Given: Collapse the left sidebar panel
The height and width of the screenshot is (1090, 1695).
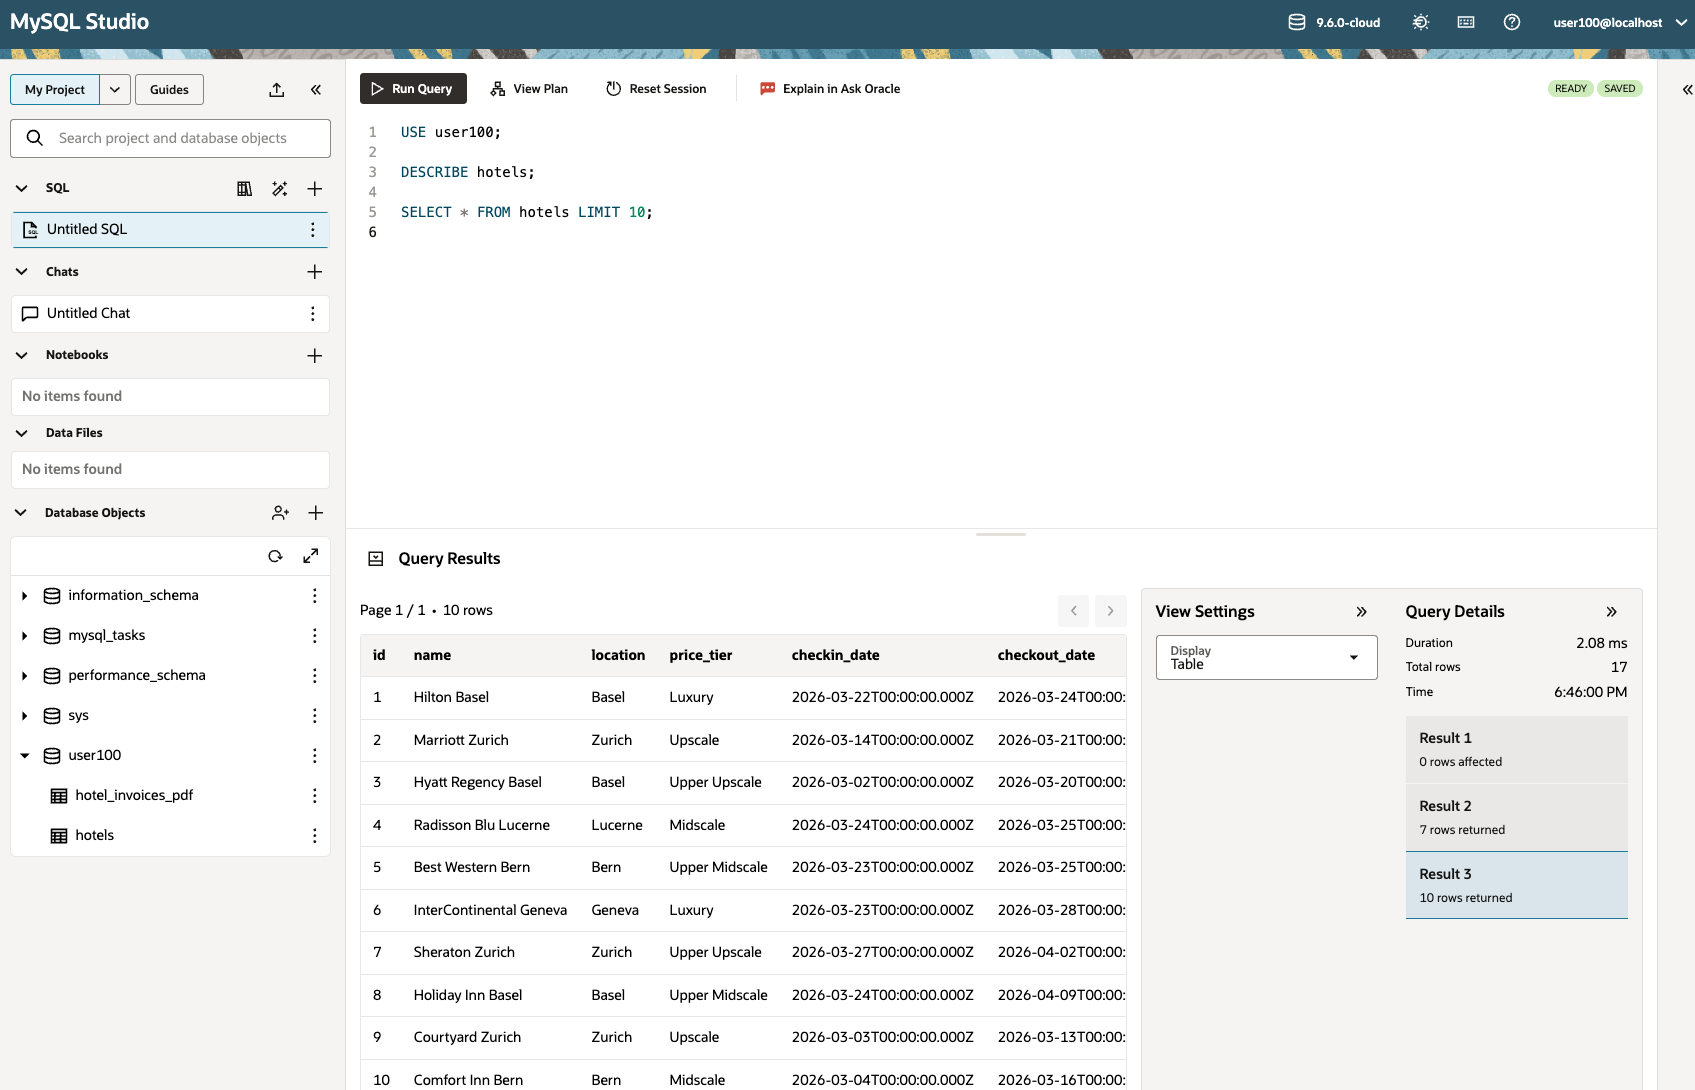Looking at the screenshot, I should click(316, 90).
